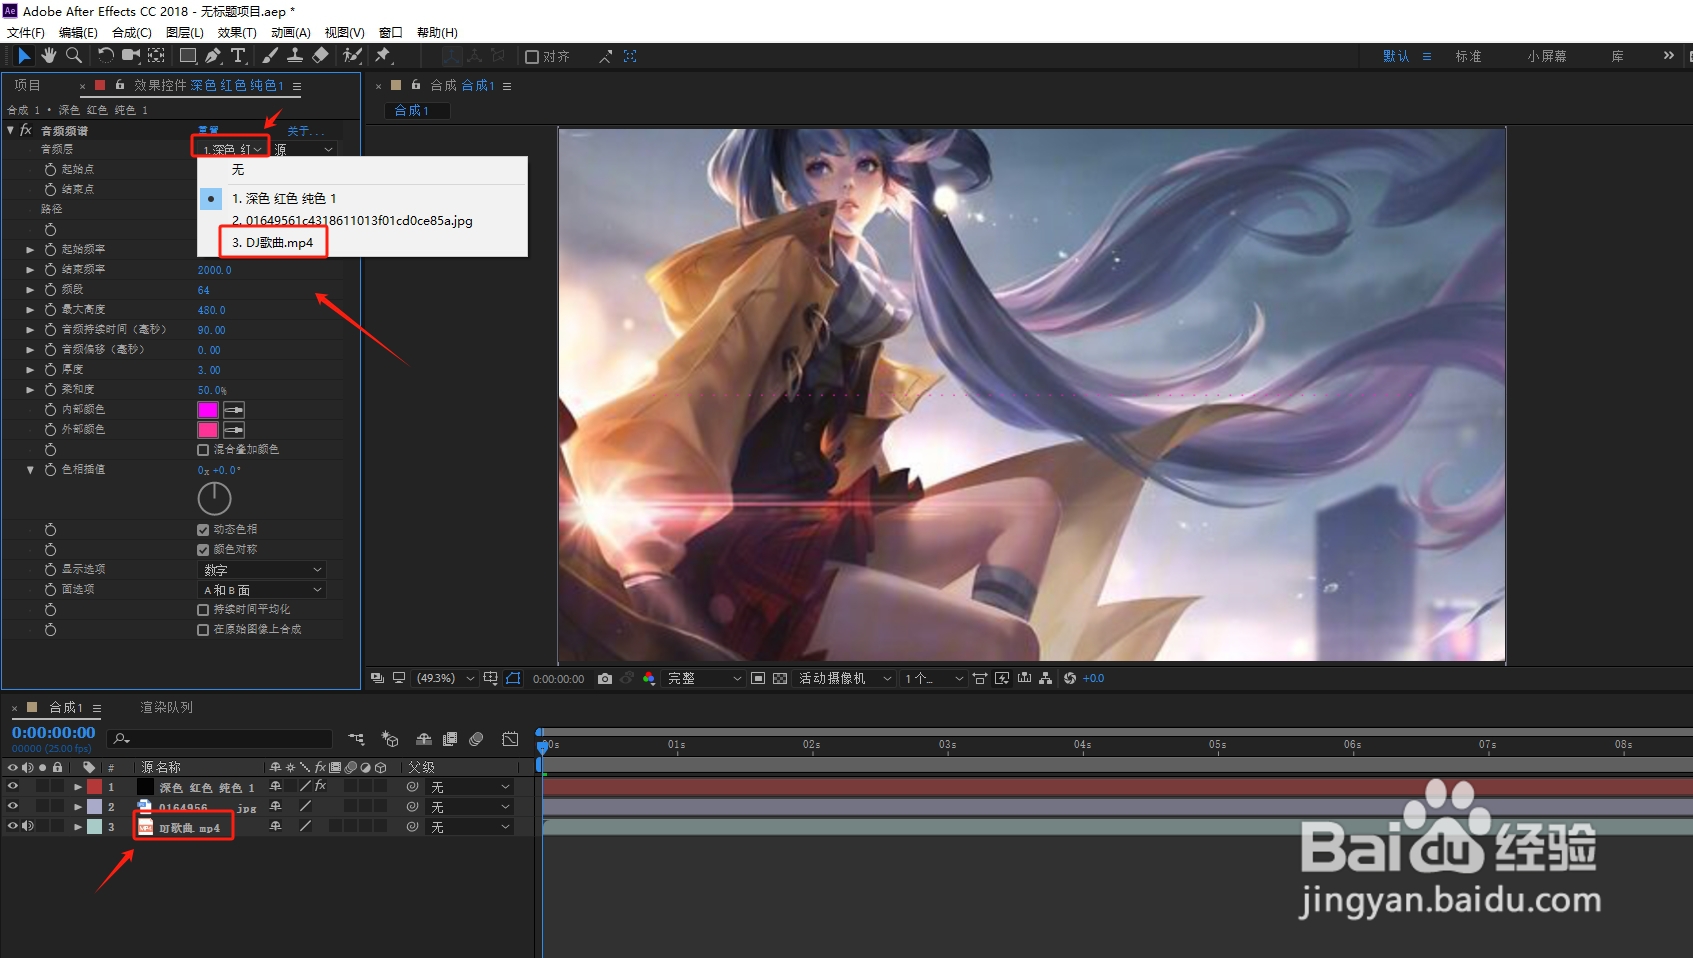The width and height of the screenshot is (1693, 958).
Task: Enable the 在原始图像上合成 checkbox
Action: tap(203, 630)
